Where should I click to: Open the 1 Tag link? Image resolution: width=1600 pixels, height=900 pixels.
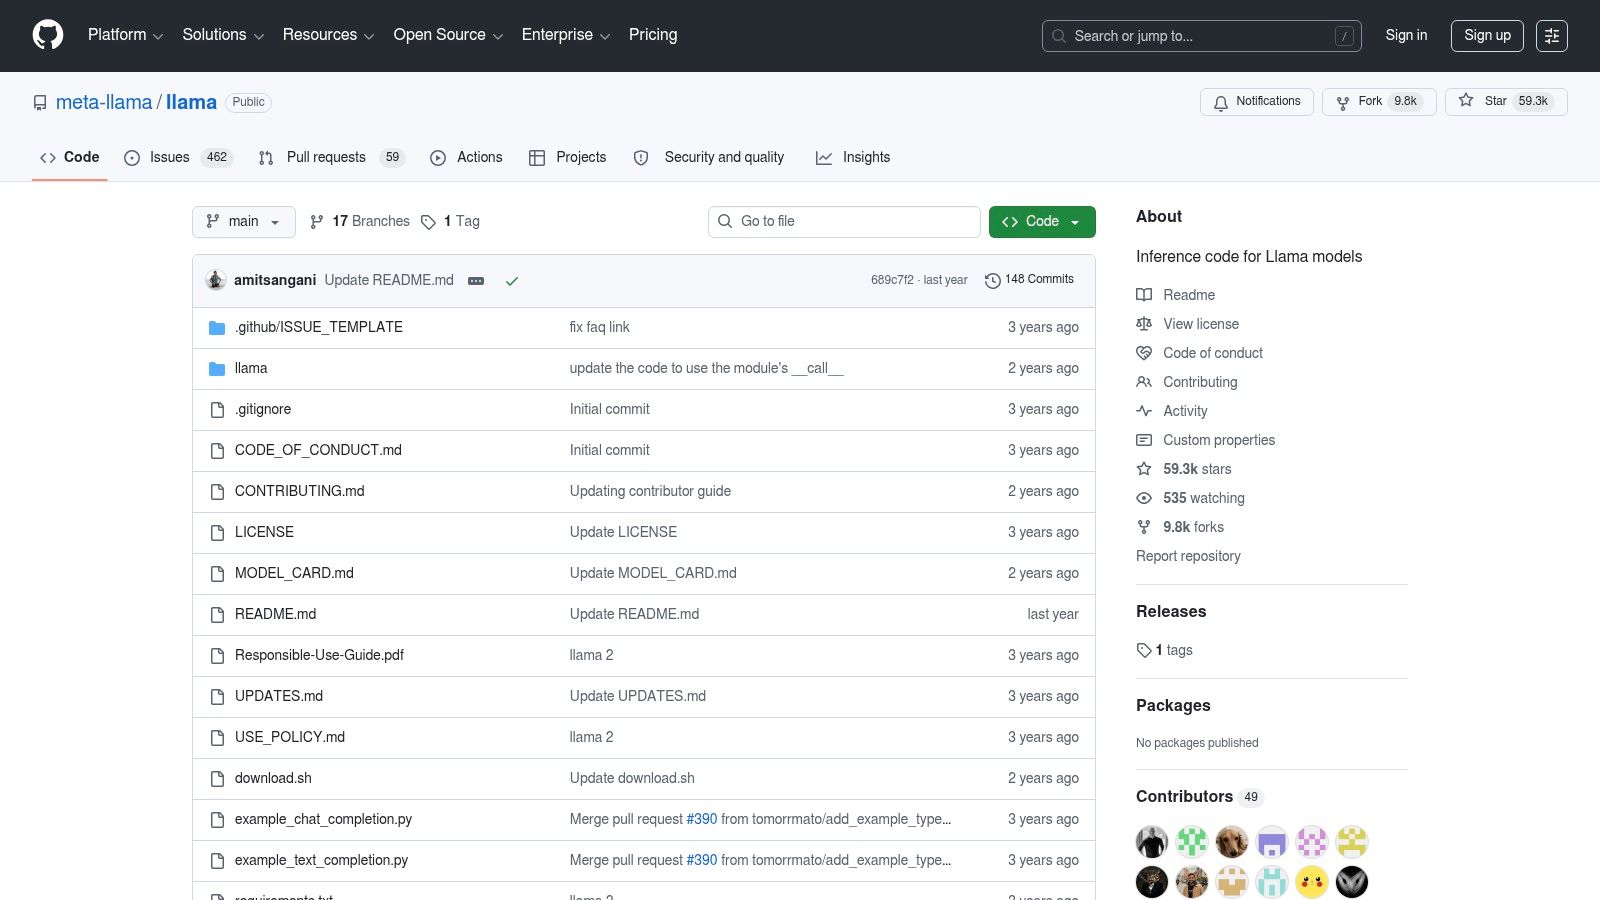(450, 222)
